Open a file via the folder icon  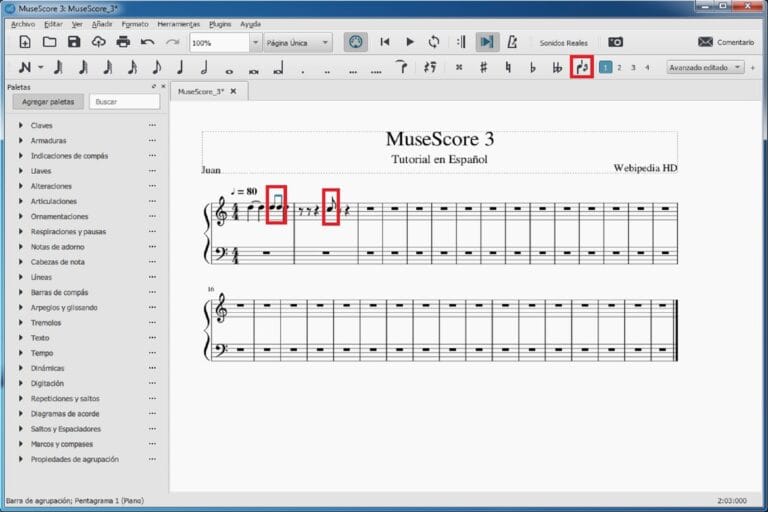click(x=49, y=42)
